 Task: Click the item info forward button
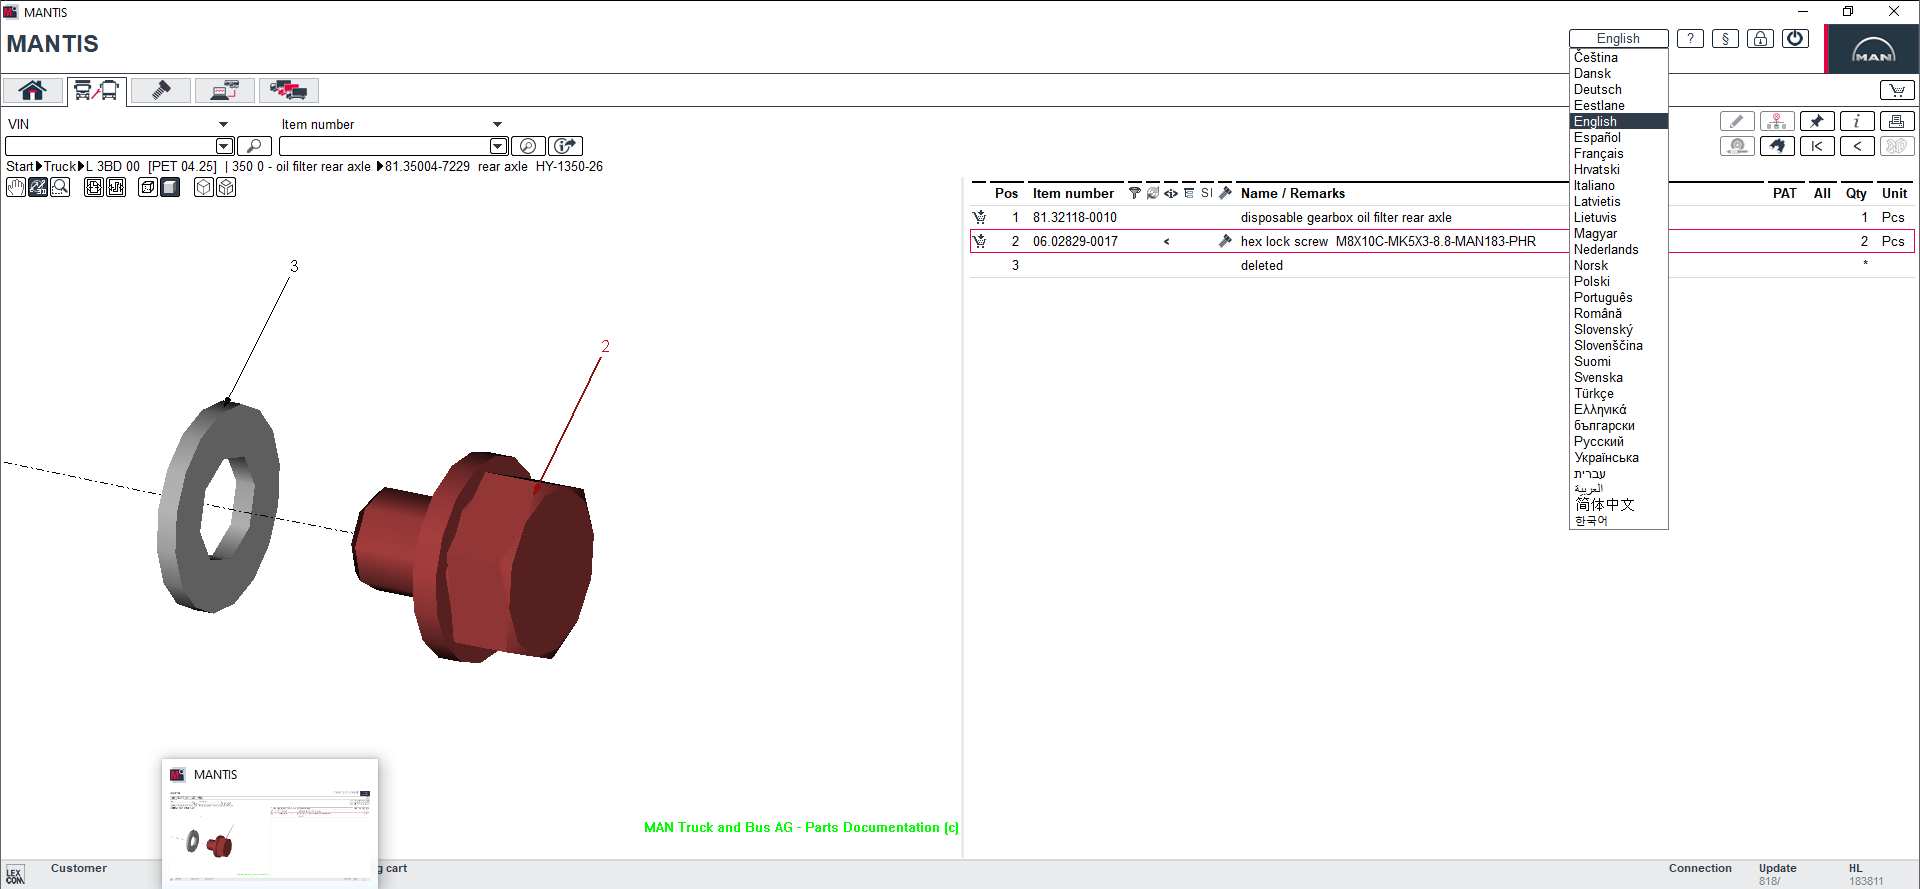point(566,146)
